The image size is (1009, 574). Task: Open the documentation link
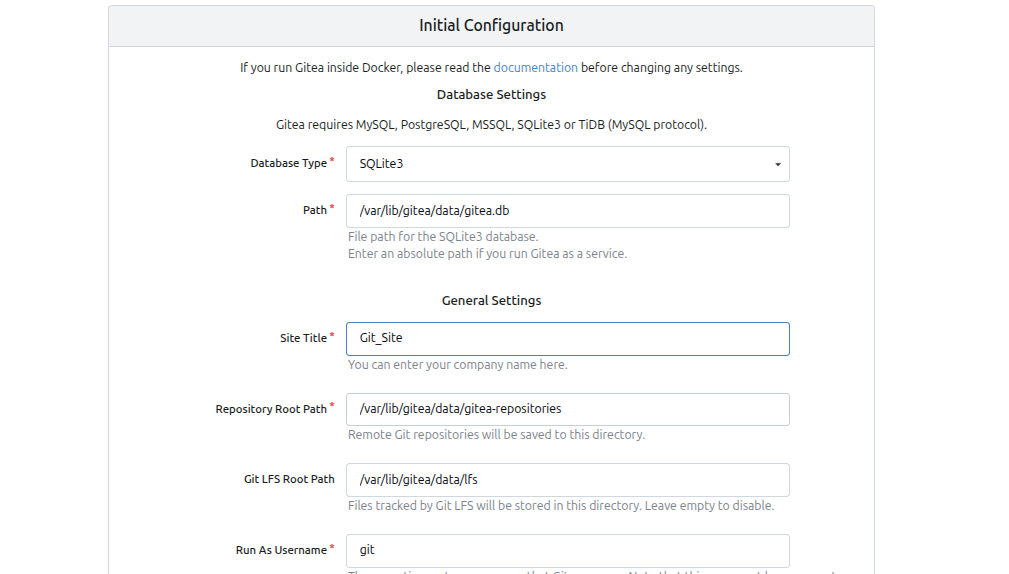pos(535,68)
